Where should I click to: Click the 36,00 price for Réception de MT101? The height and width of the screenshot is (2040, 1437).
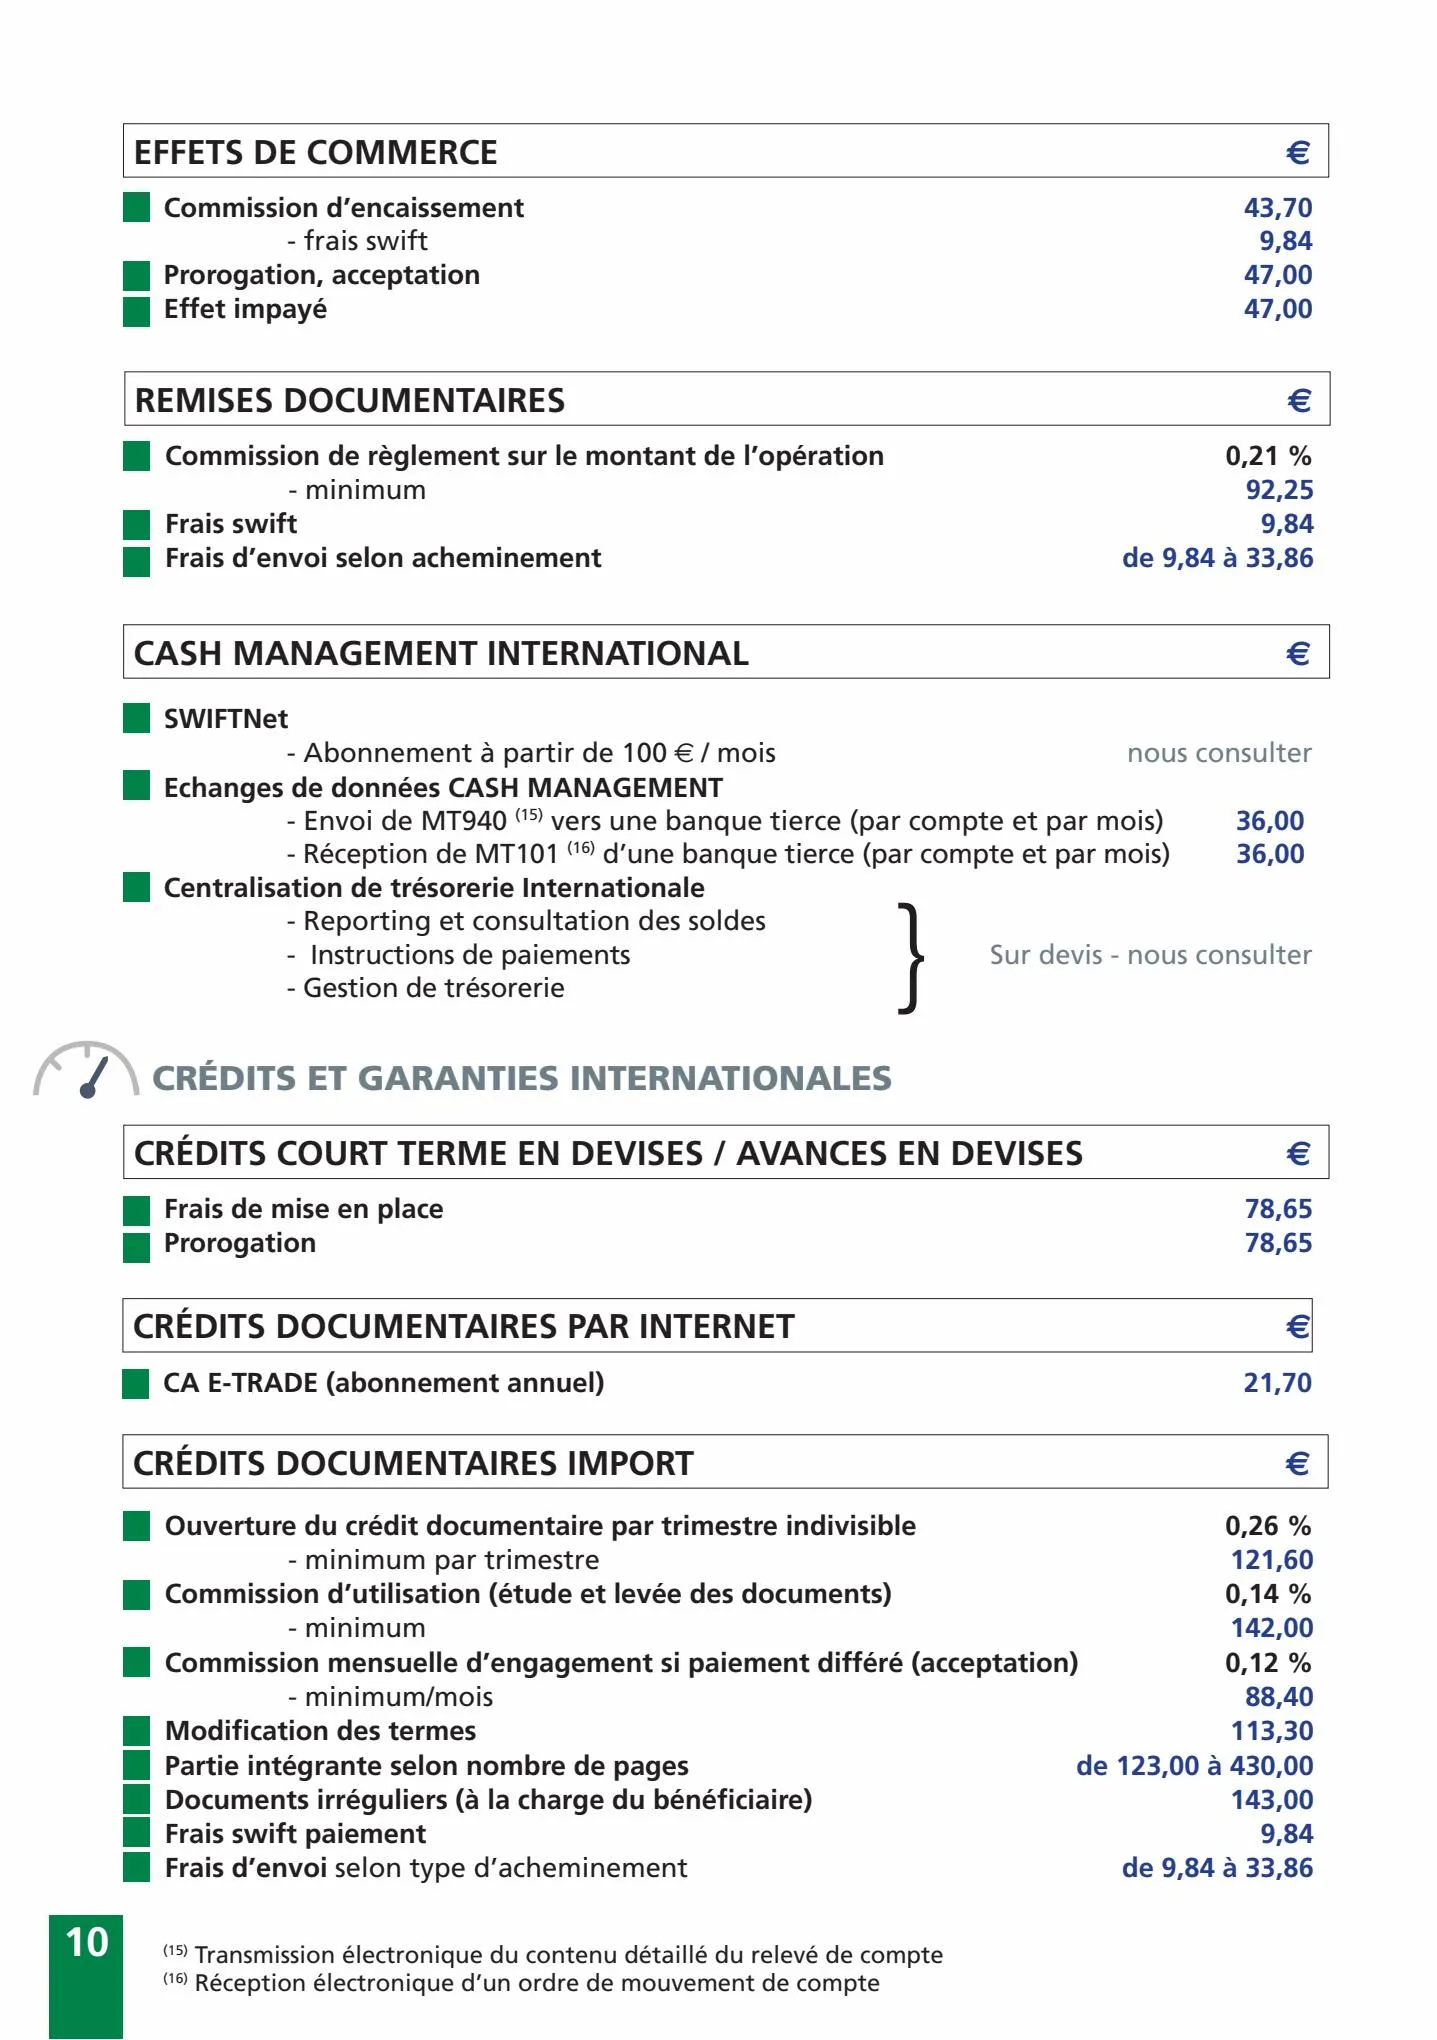[1270, 854]
